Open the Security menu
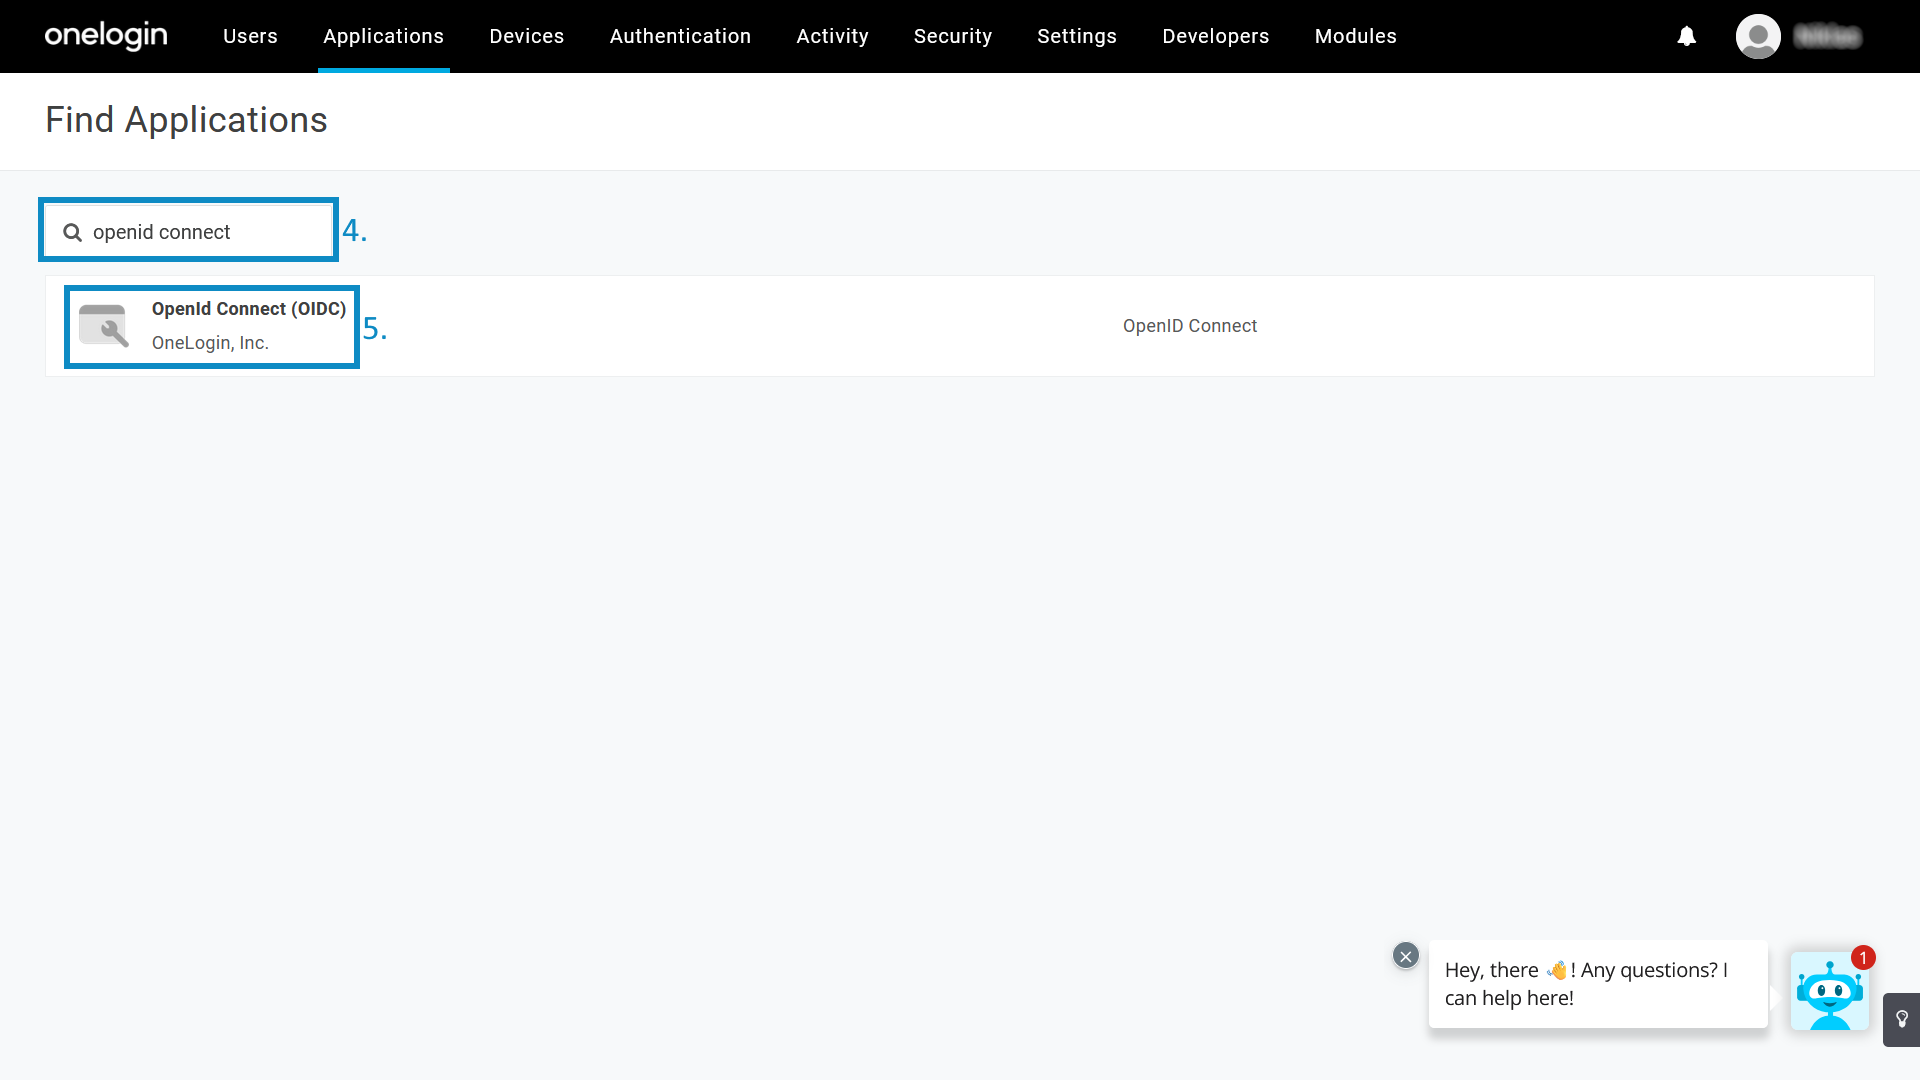The width and height of the screenshot is (1920, 1080). 953,36
